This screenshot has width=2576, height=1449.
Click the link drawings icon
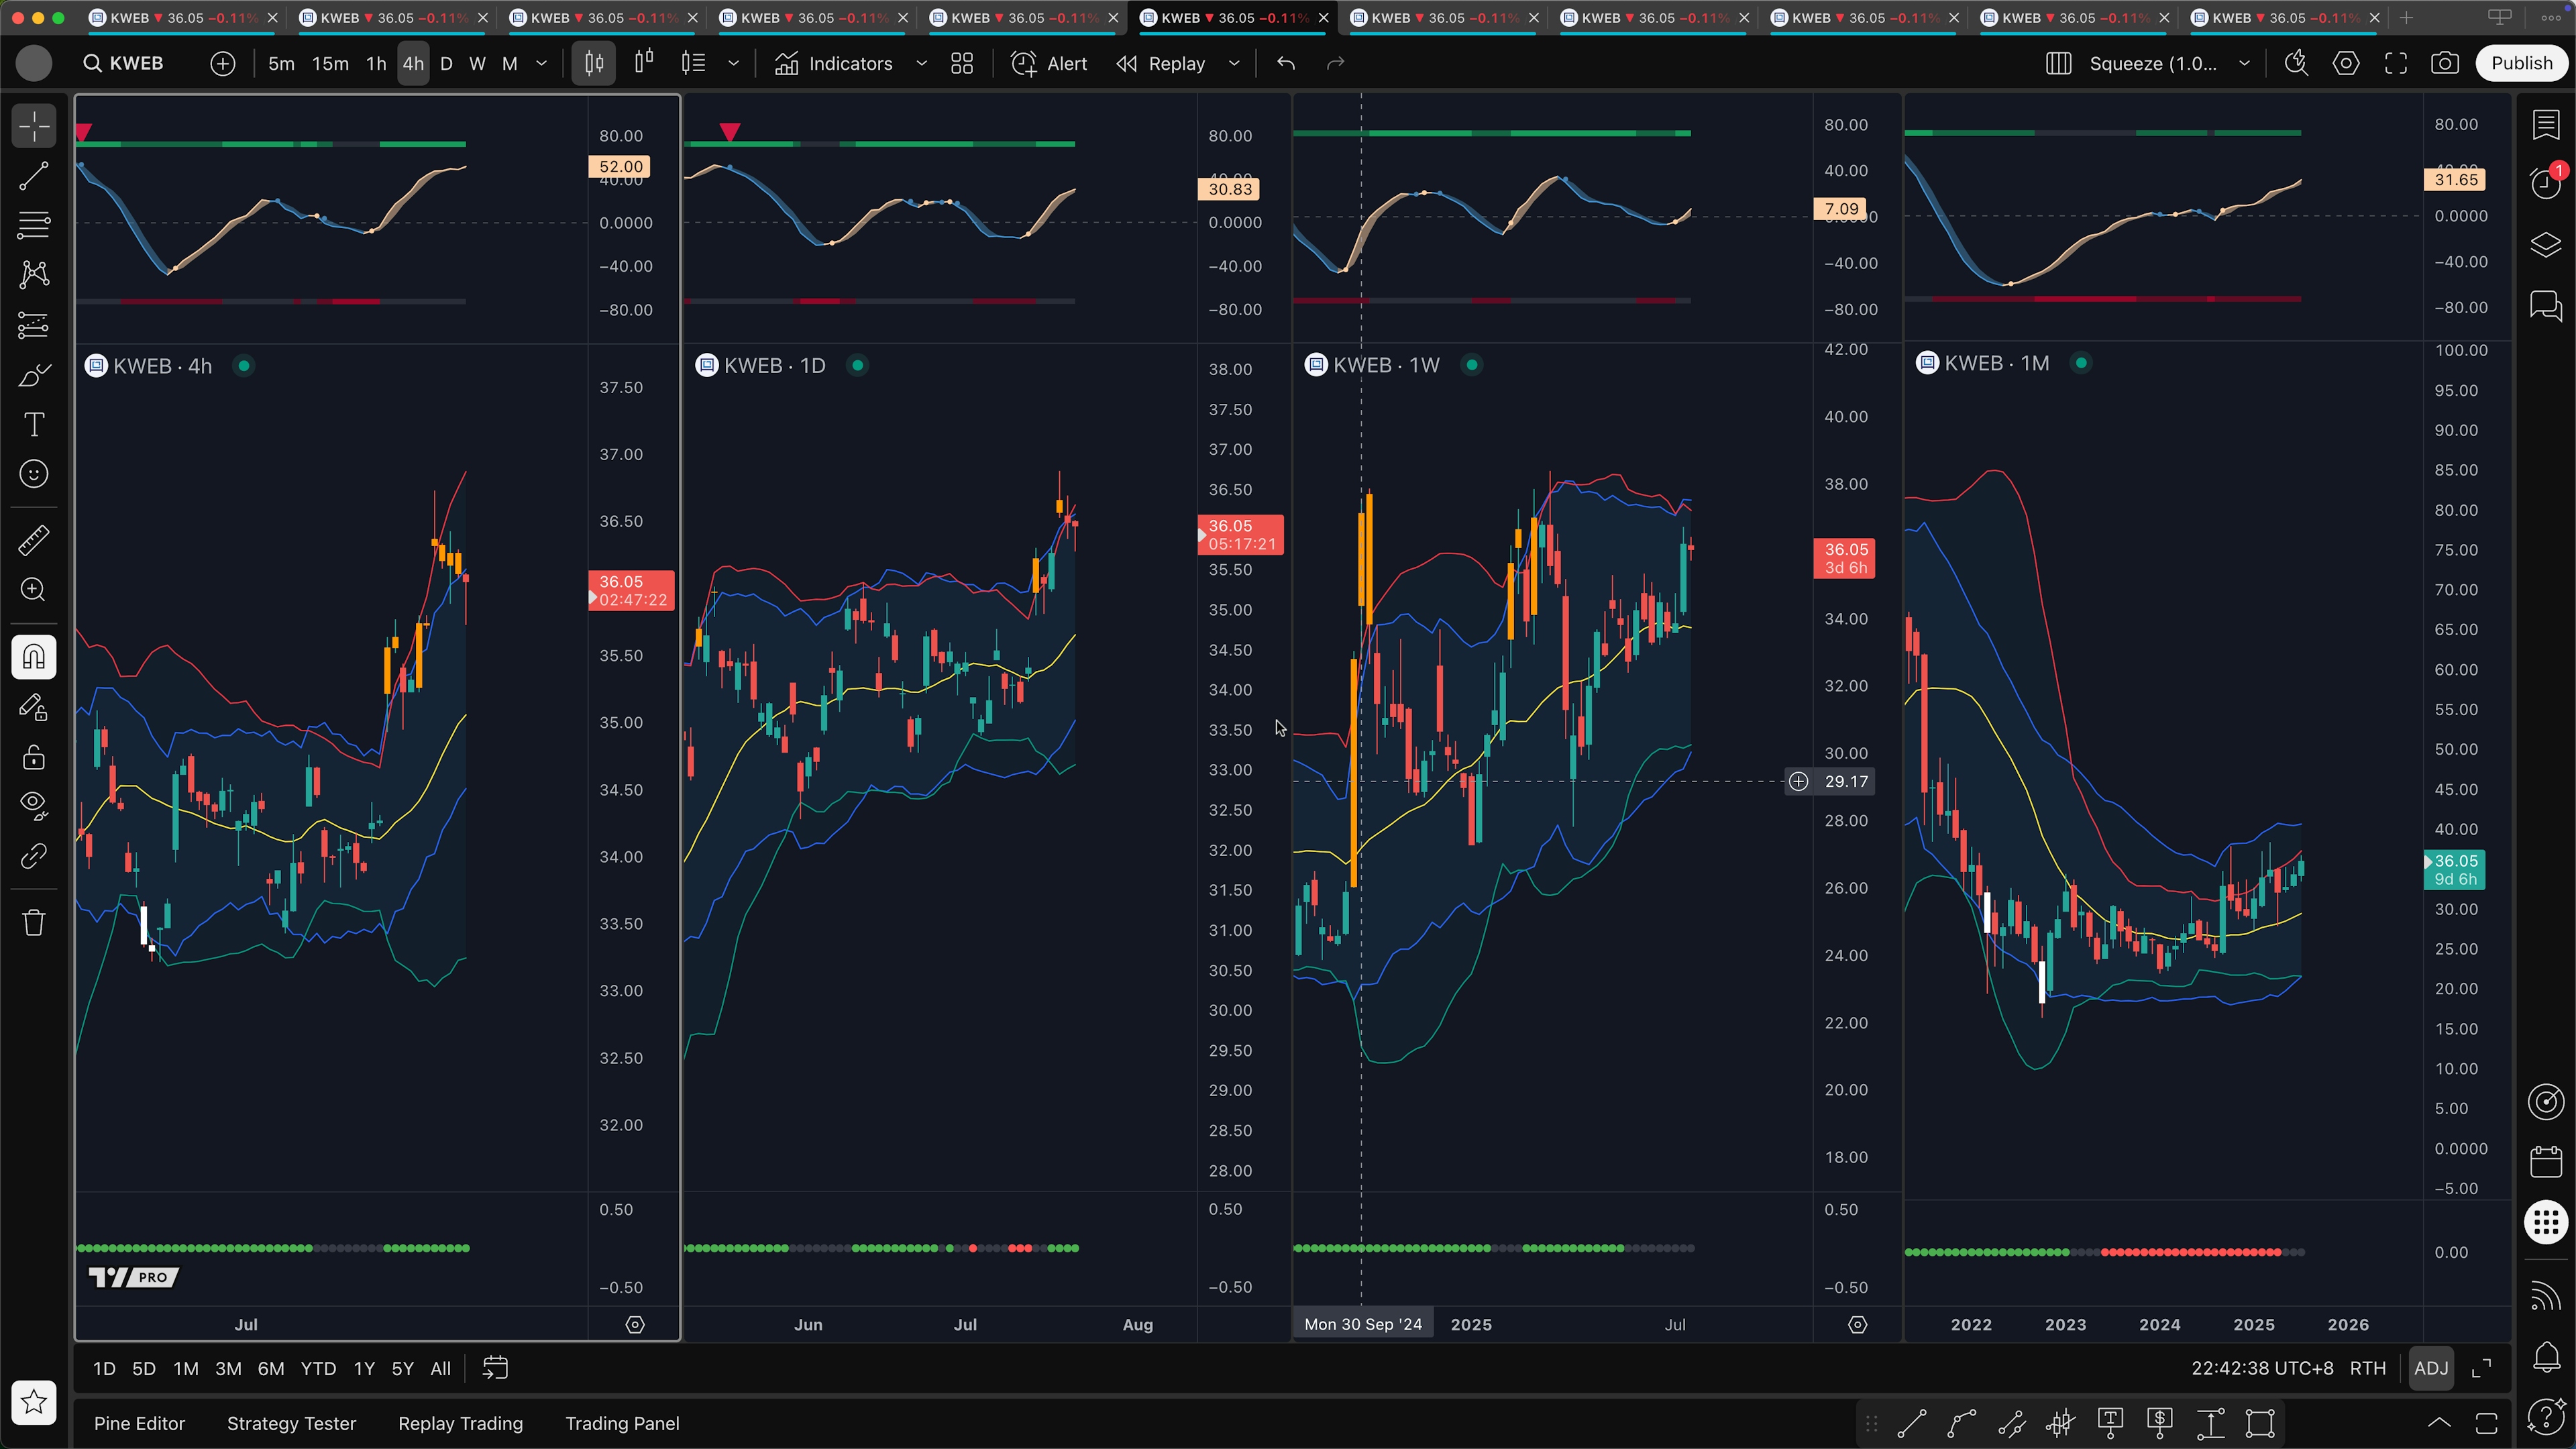click(34, 856)
